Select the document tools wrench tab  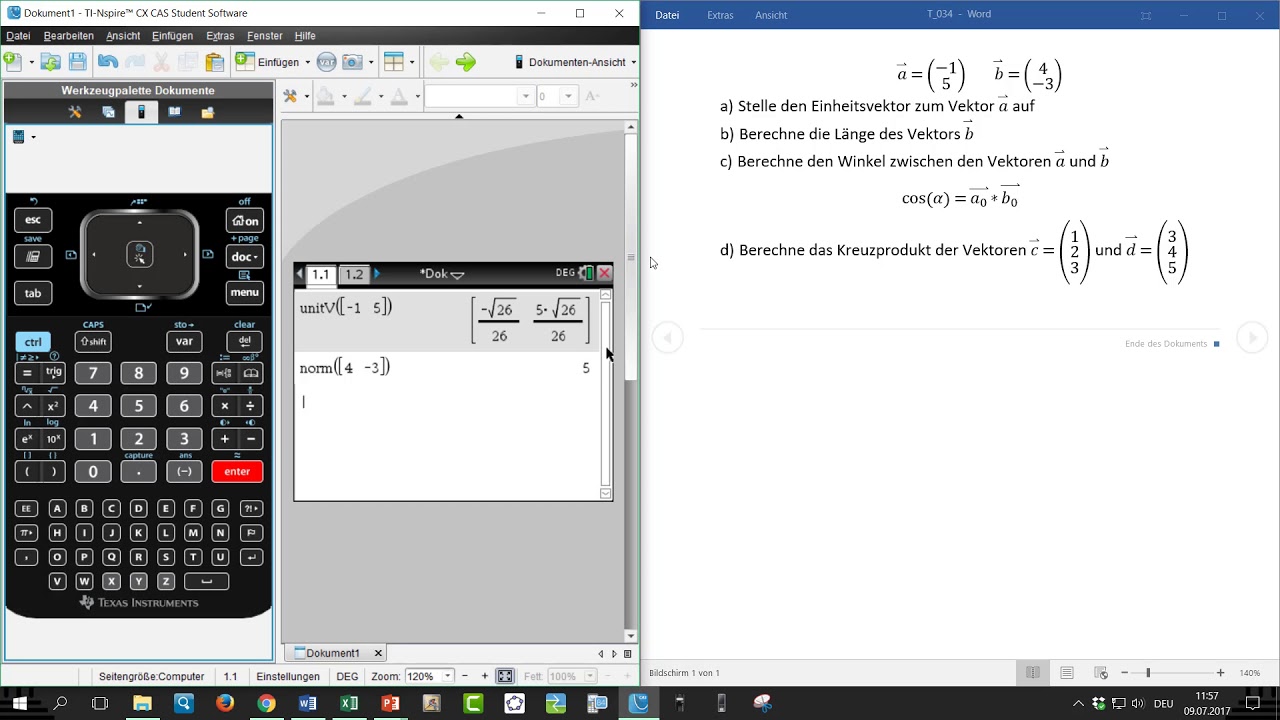pos(75,112)
